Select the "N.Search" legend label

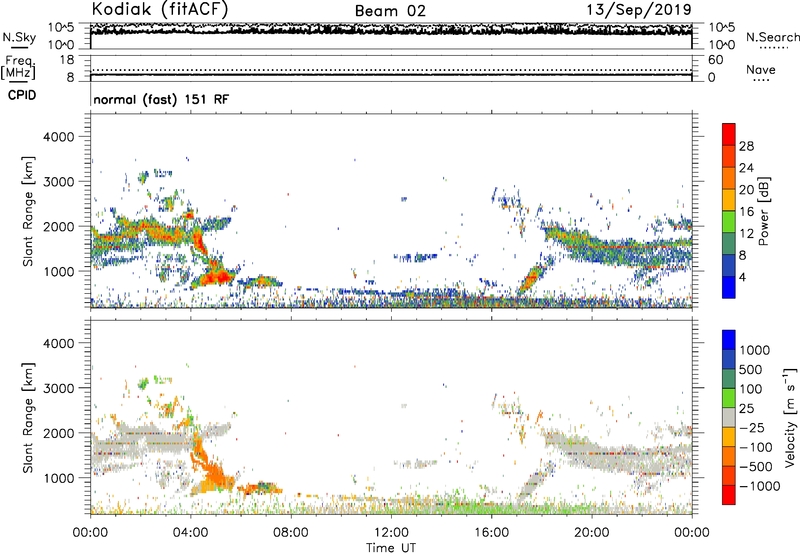coord(772,37)
